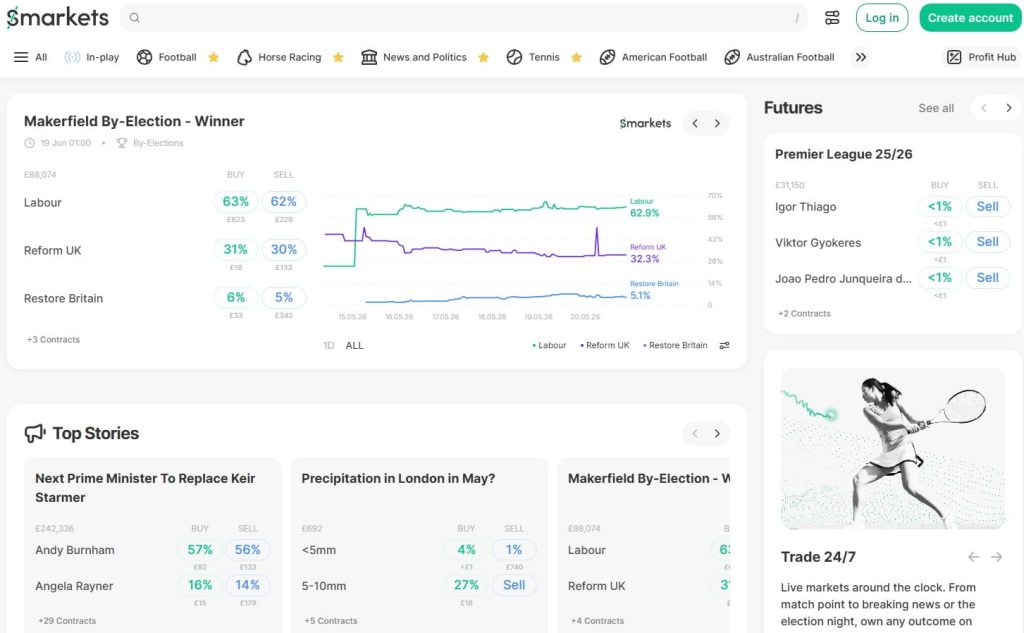1024x633 pixels.
Task: Click the By-Elections trophy icon
Action: [x=121, y=143]
